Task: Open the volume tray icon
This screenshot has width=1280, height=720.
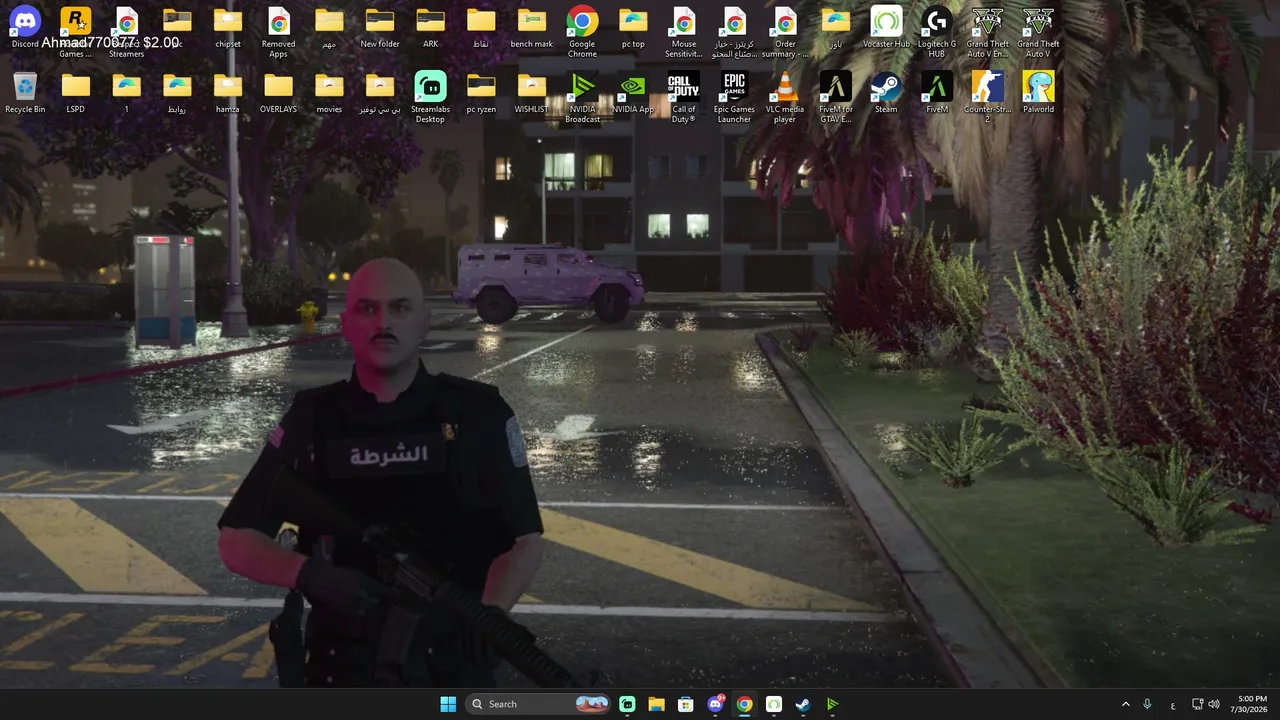Action: point(1214,704)
